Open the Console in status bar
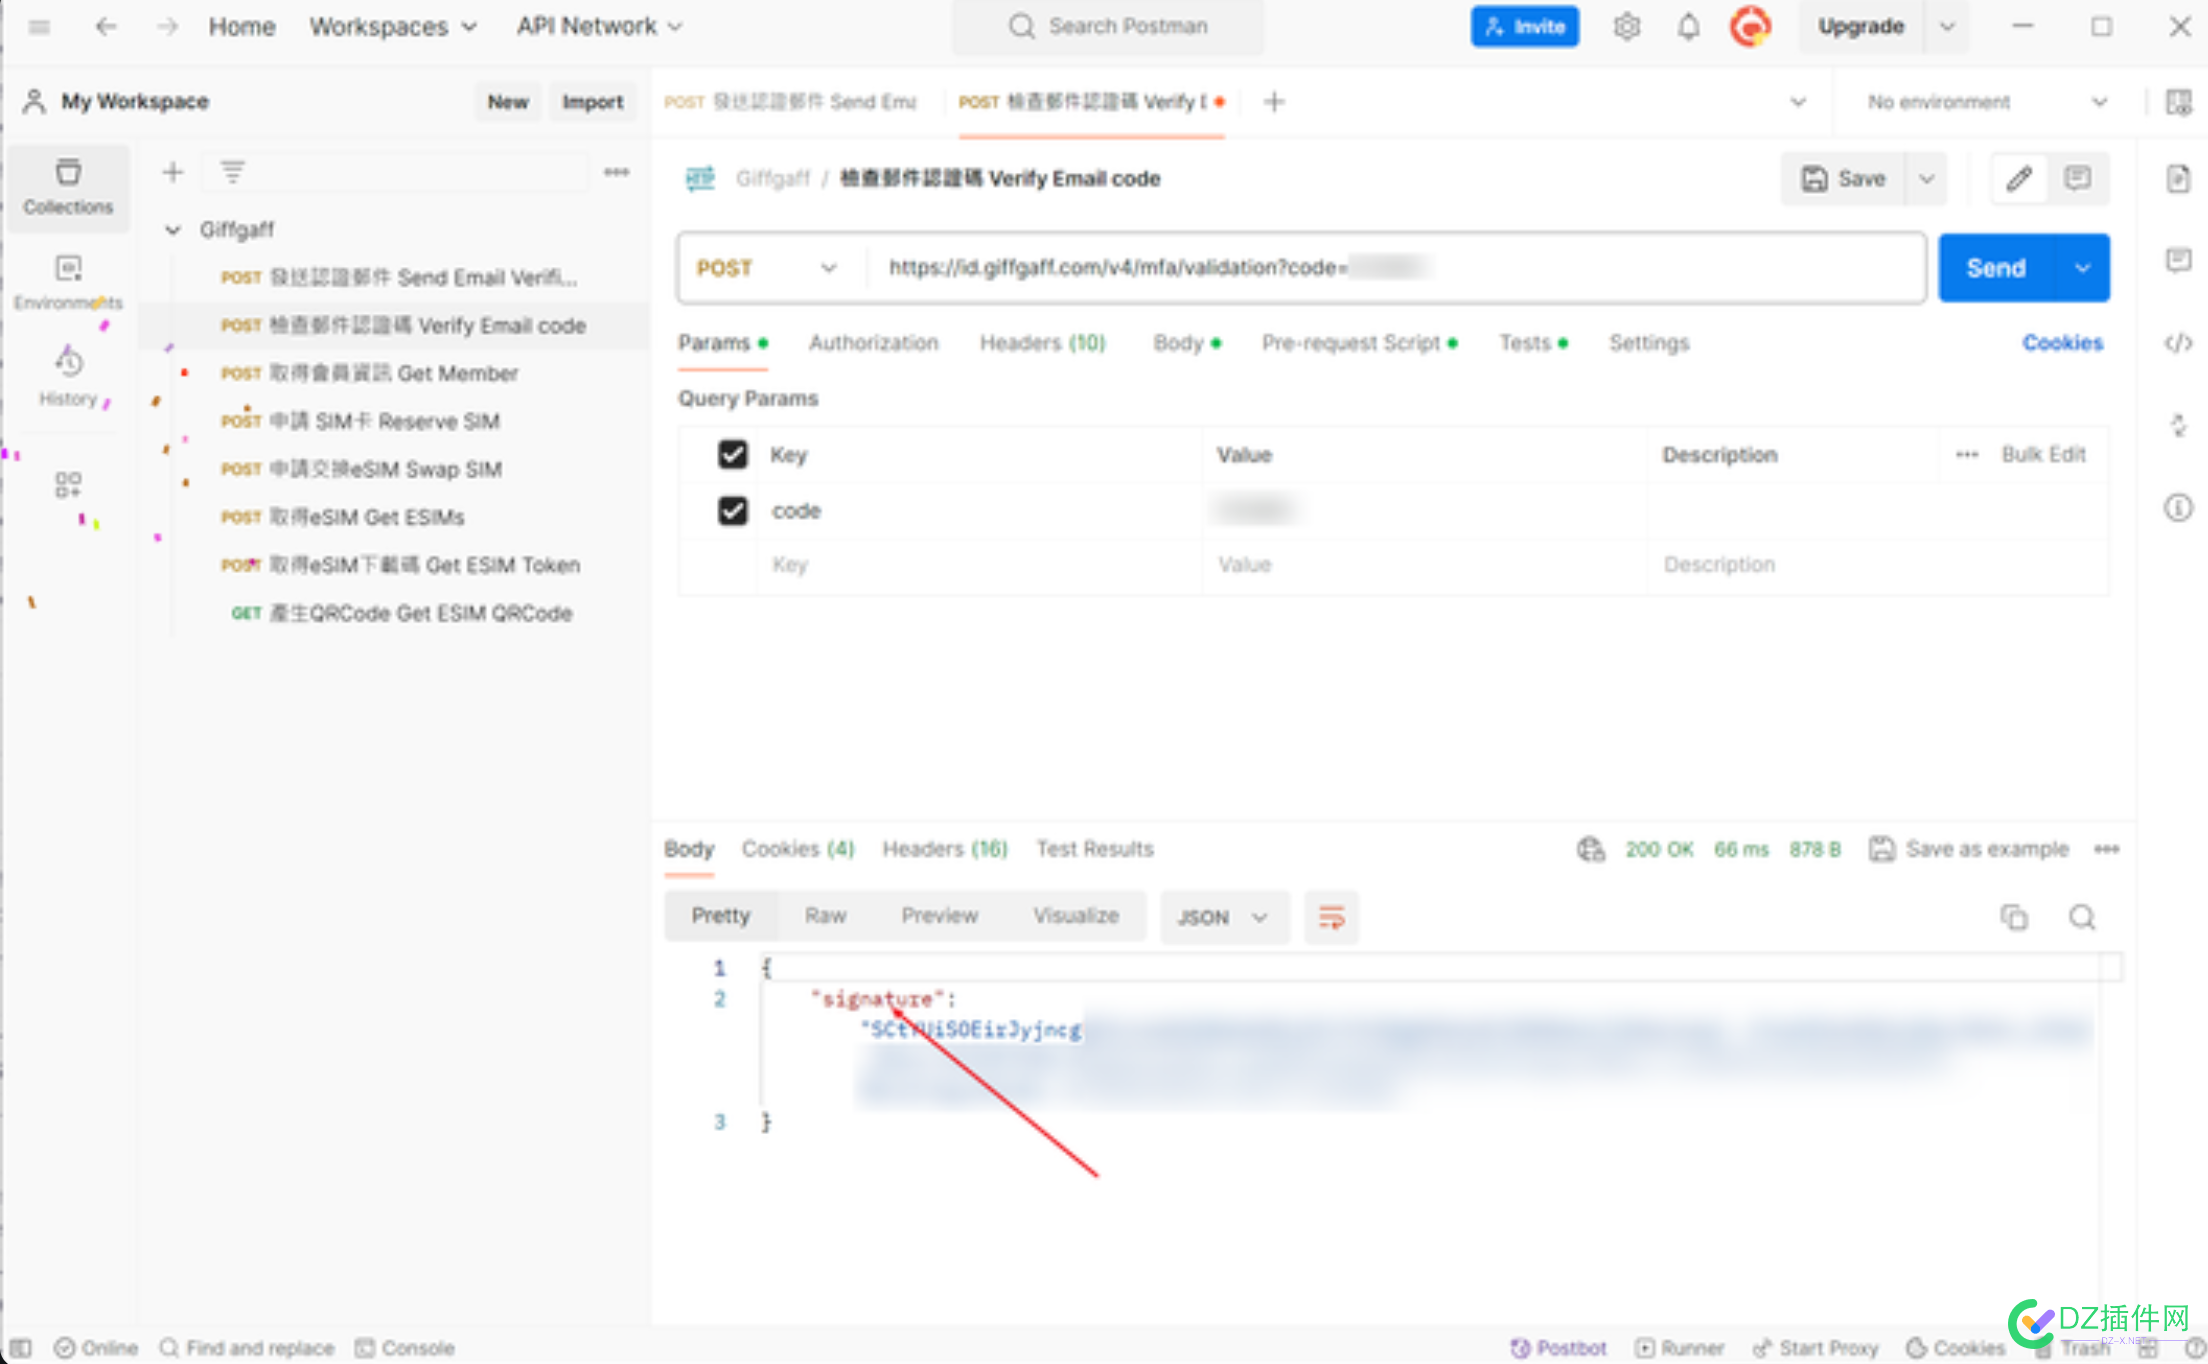2208x1364 pixels. point(405,1348)
